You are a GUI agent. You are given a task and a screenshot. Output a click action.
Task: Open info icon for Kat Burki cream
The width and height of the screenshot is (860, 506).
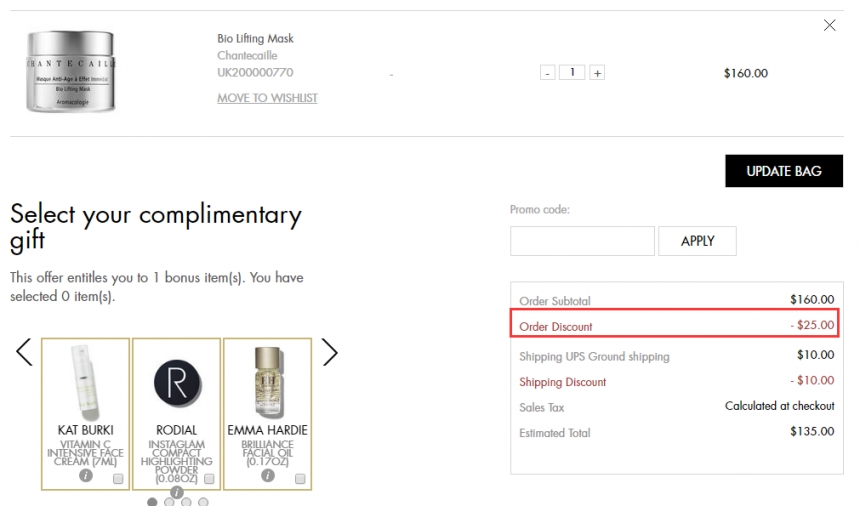[86, 476]
